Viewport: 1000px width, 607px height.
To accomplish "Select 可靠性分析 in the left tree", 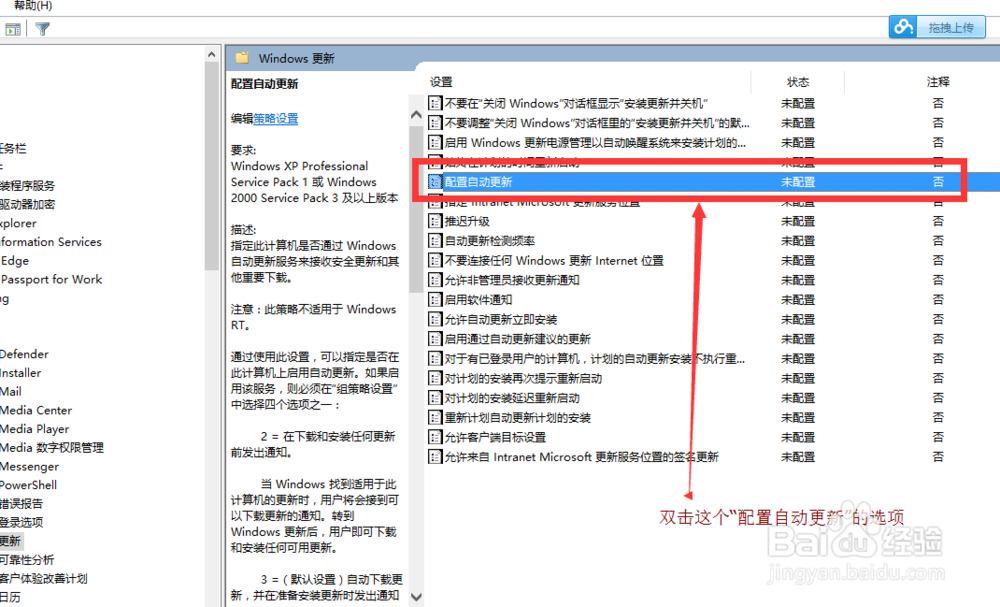I will click(x=28, y=559).
